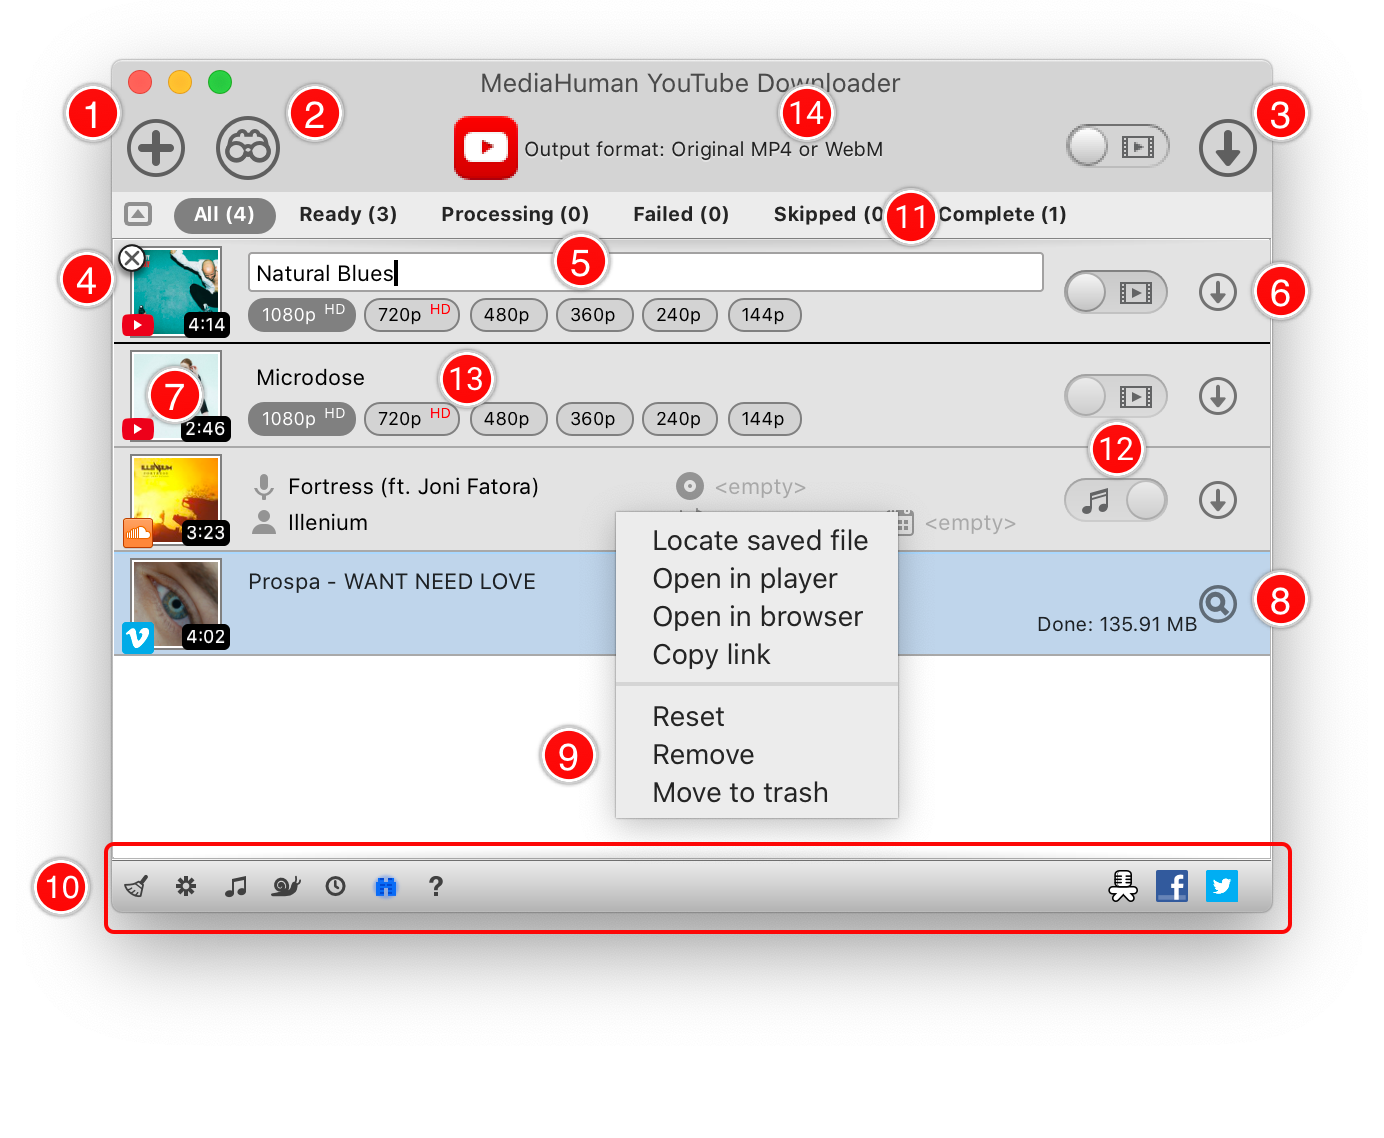Select 1080p HD quality for Natural Blues

(301, 315)
